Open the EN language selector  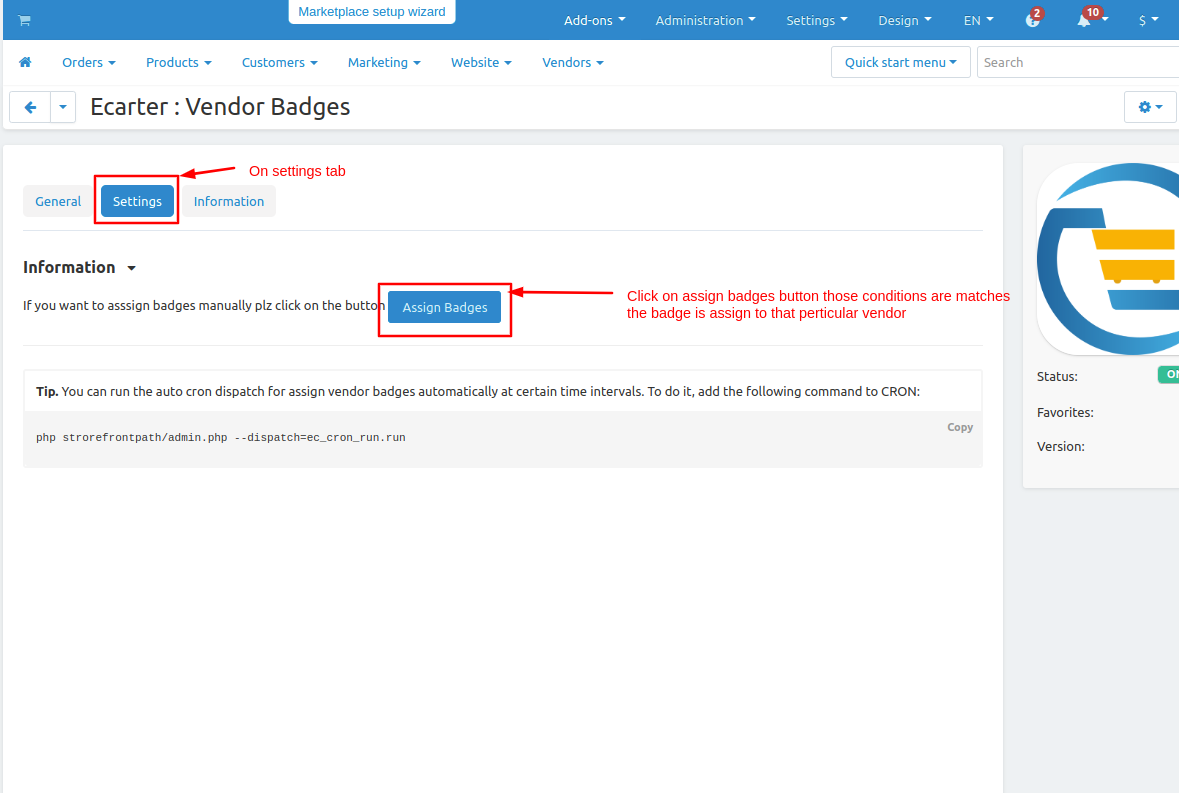[978, 20]
